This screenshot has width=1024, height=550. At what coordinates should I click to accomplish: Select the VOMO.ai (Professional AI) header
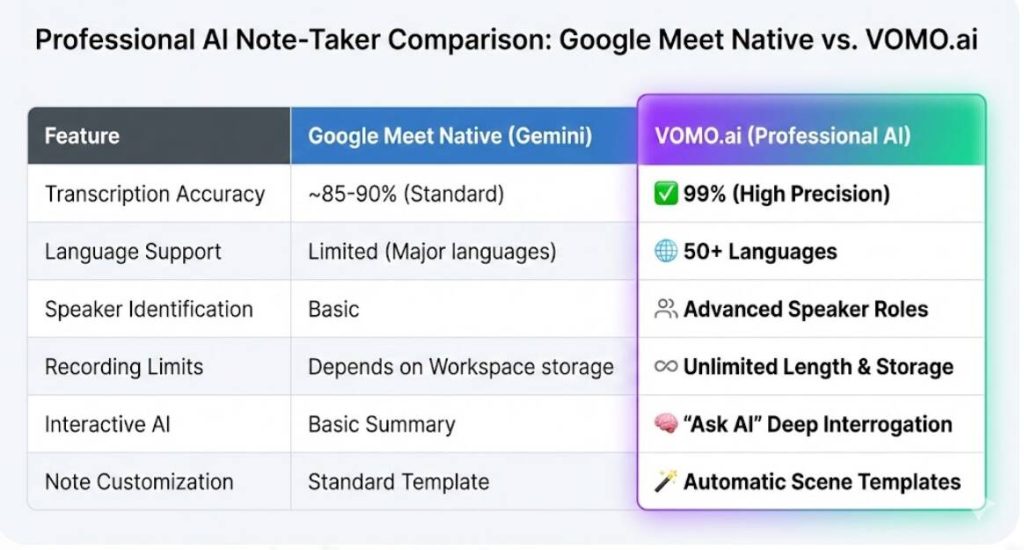tap(783, 136)
